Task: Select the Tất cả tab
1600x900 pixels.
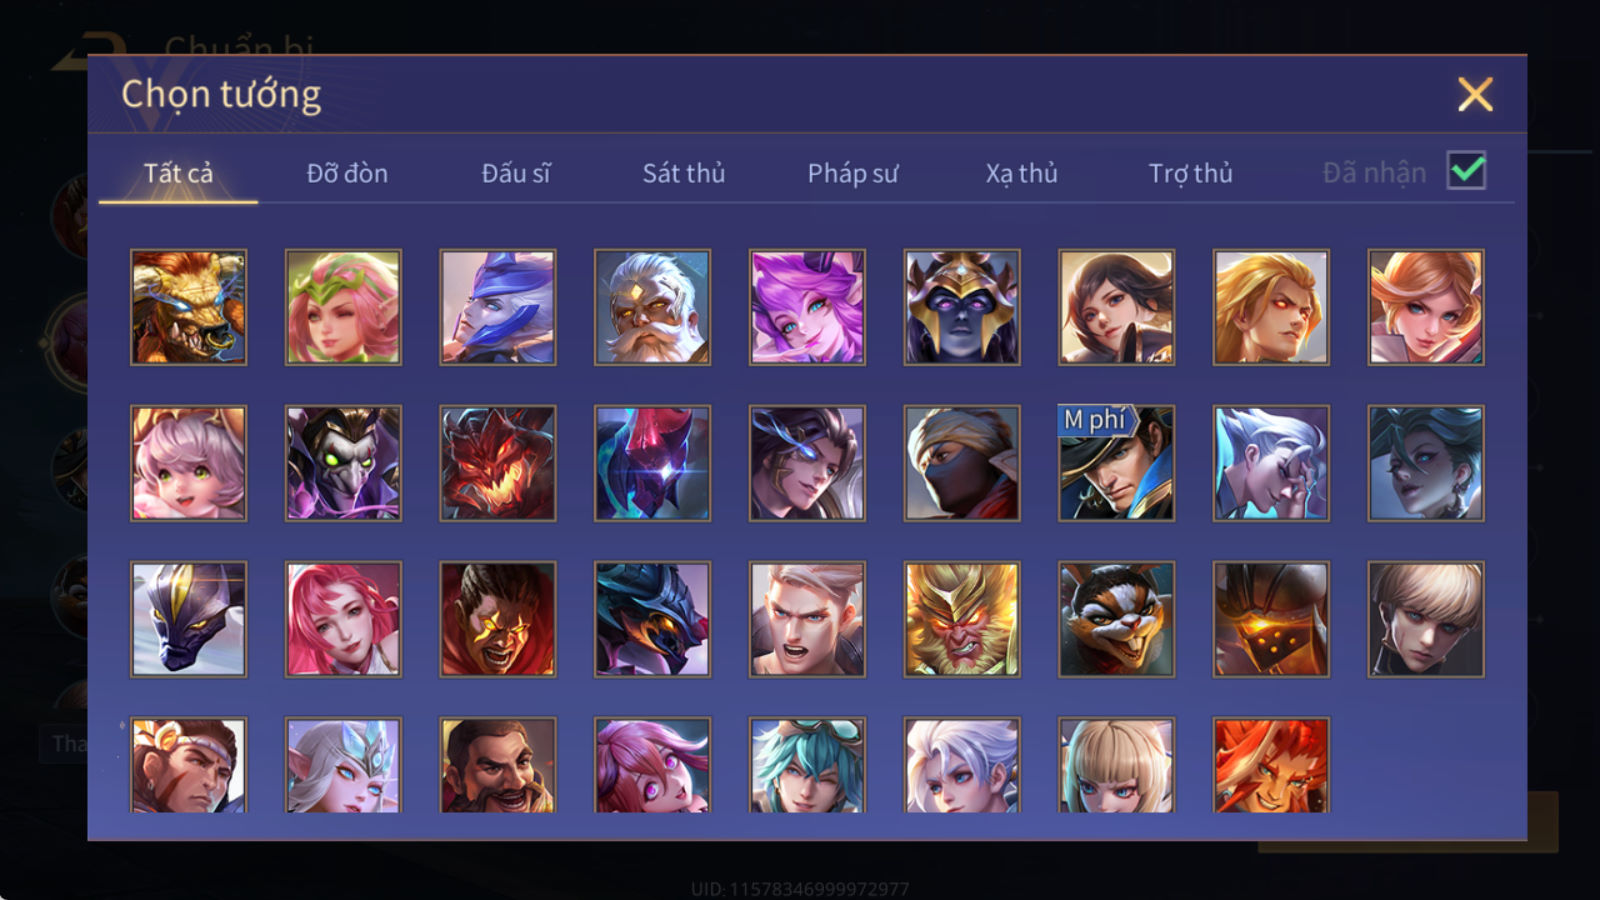Action: pos(178,173)
